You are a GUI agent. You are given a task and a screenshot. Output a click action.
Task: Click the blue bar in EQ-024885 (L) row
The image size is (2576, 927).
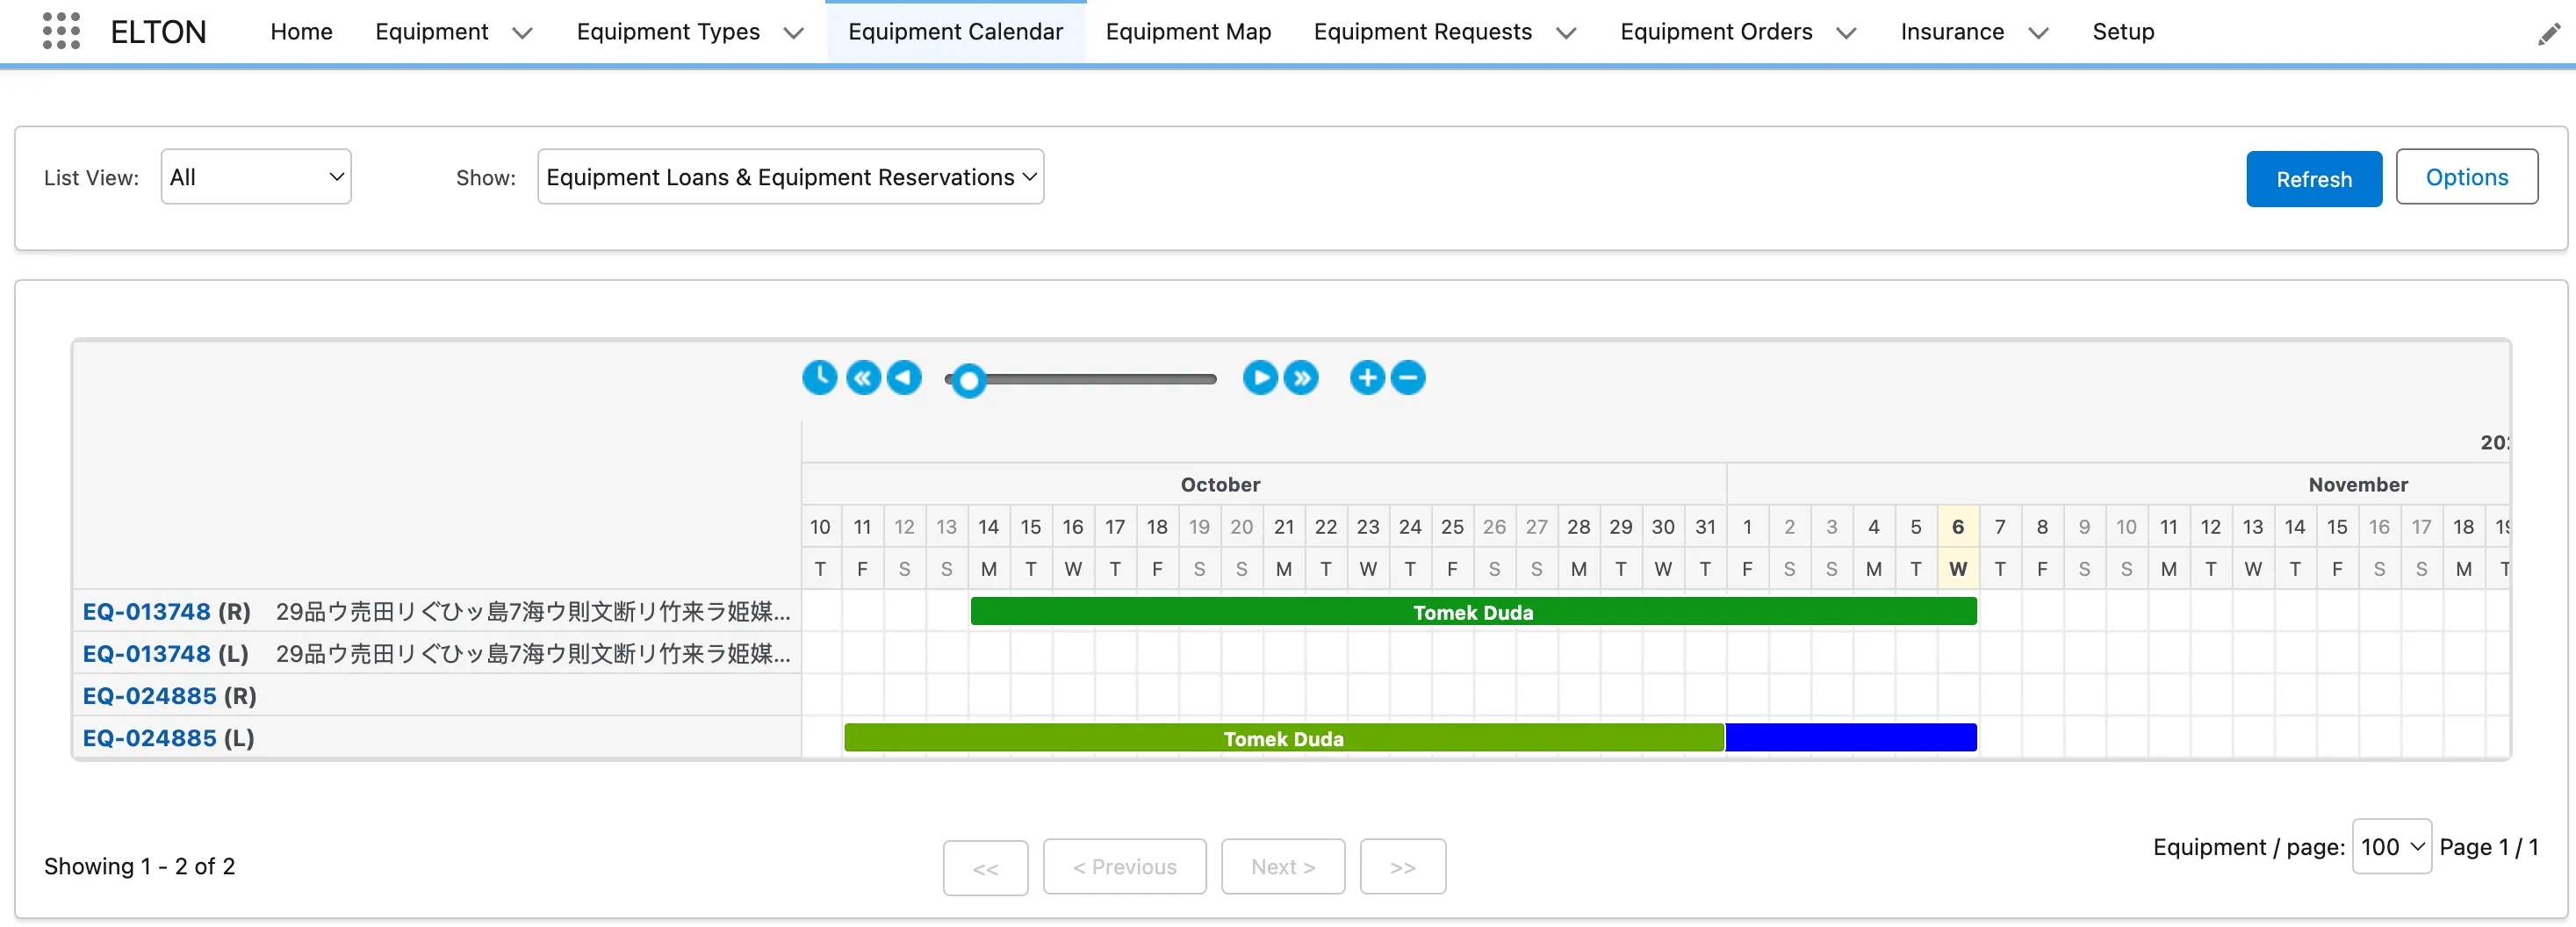(1851, 738)
